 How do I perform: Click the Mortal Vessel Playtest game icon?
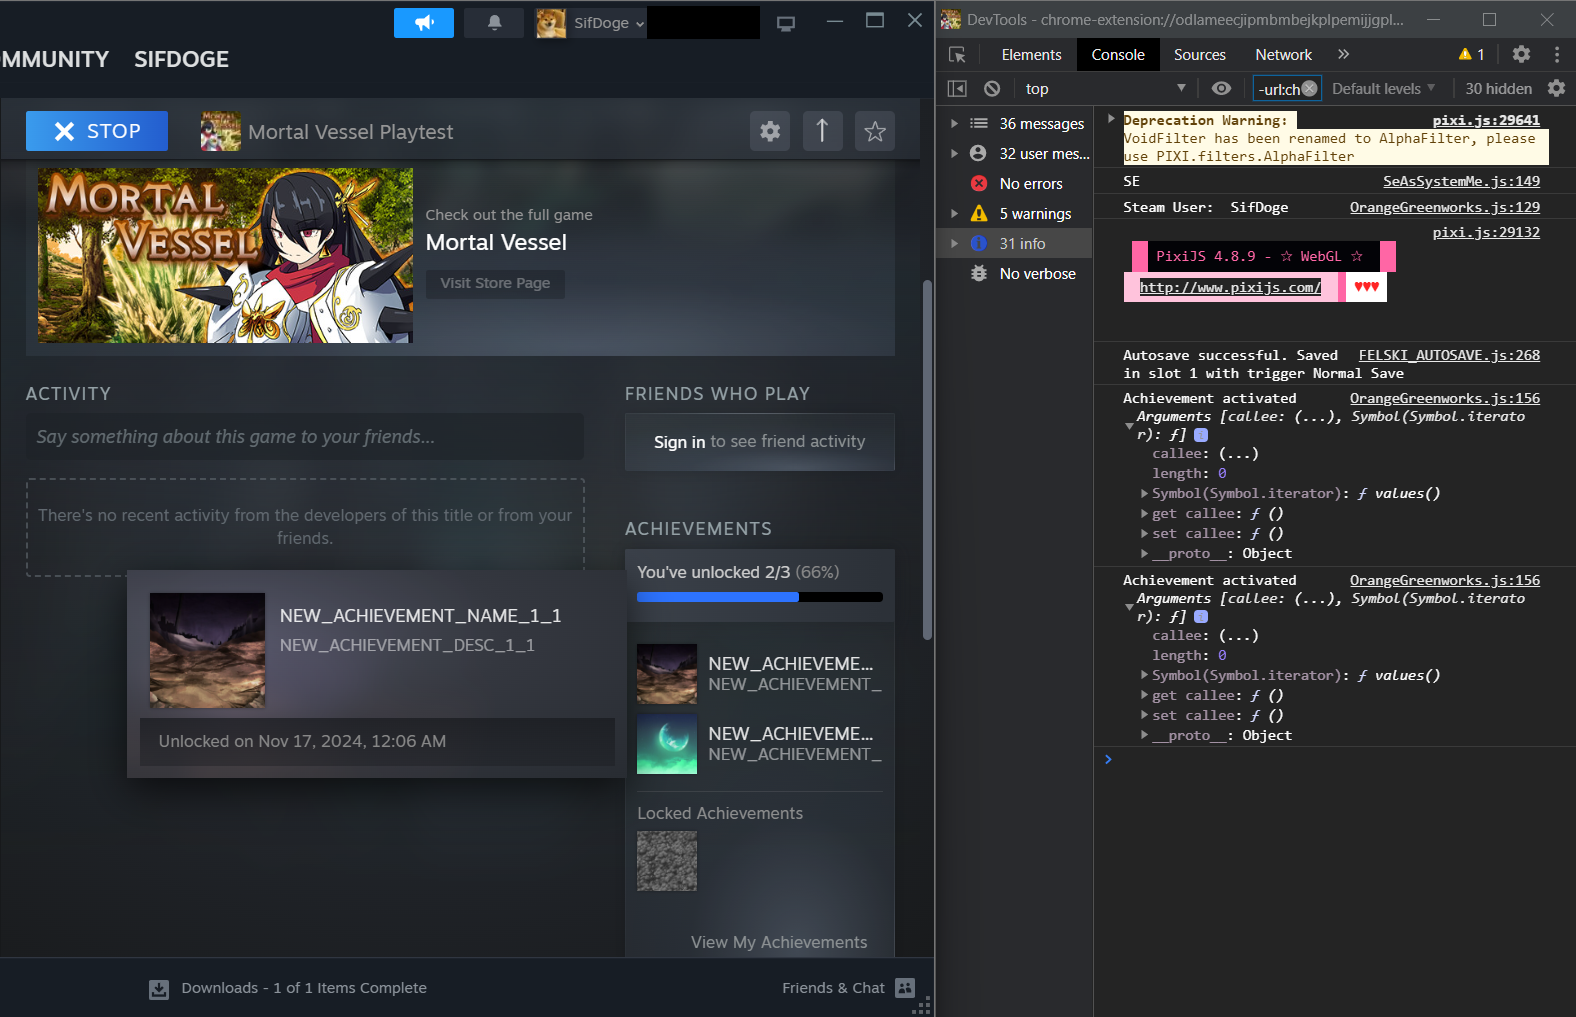(x=221, y=131)
